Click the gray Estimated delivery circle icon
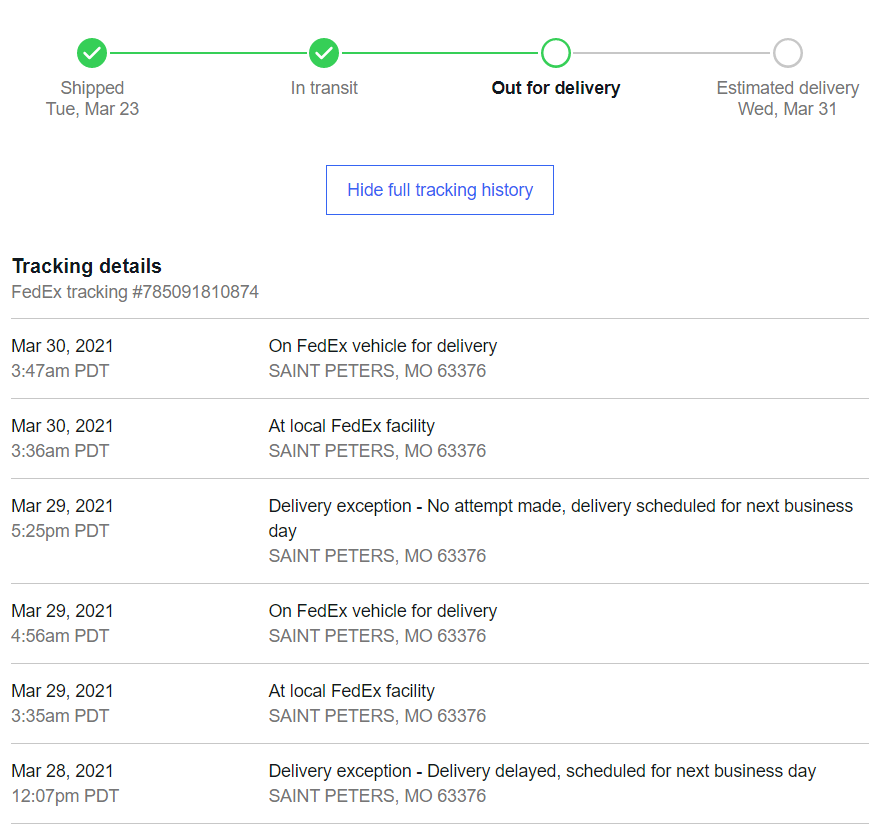 tap(787, 53)
